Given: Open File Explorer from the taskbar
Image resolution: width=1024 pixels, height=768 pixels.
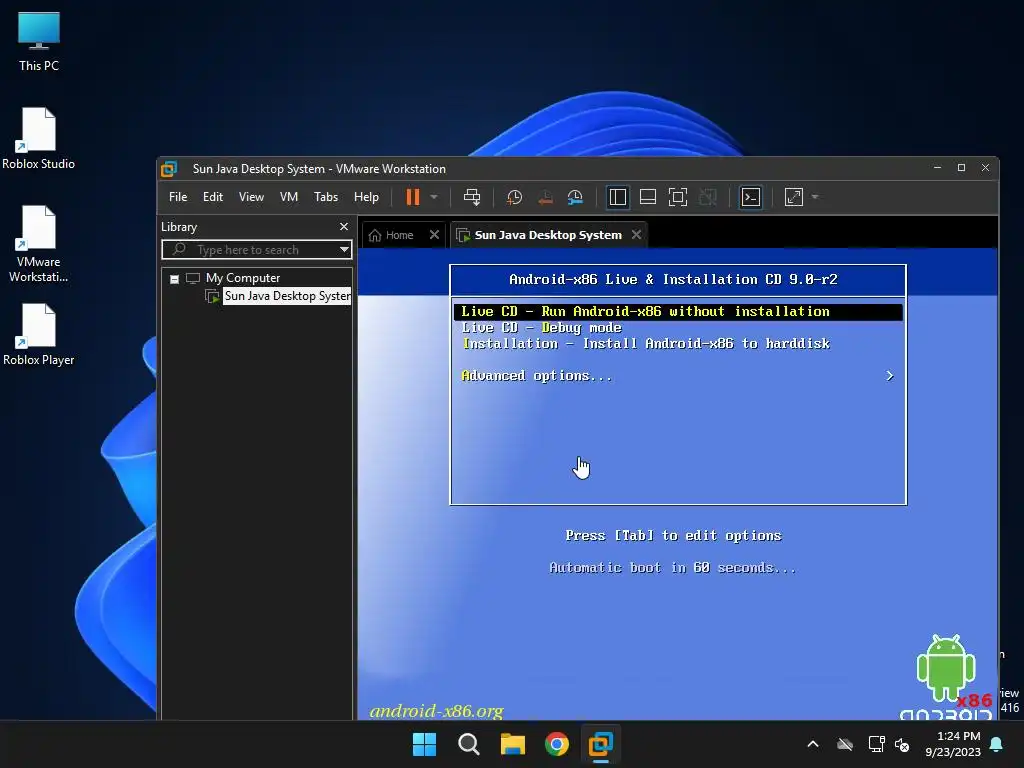Looking at the screenshot, I should (x=513, y=744).
